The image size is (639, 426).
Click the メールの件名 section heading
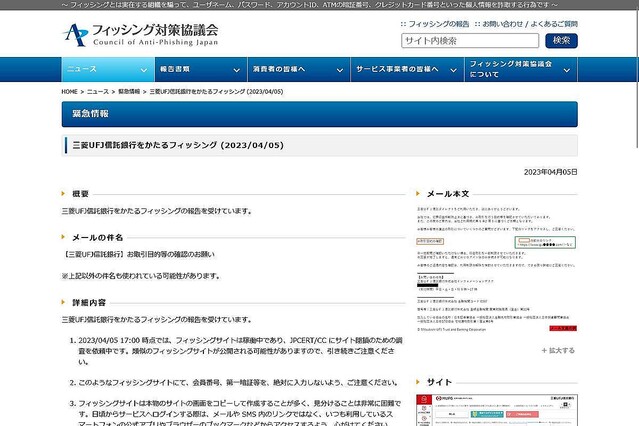[x=97, y=238]
